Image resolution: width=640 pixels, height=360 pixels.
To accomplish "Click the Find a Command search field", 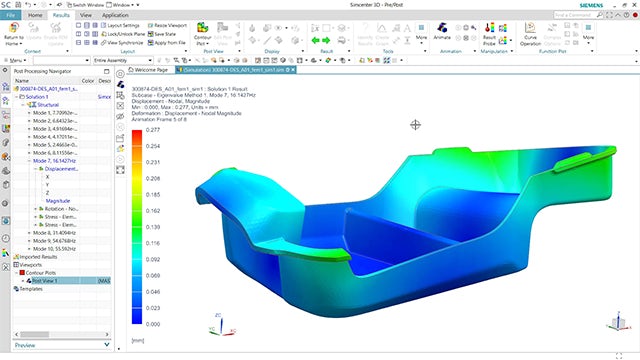I will (x=575, y=15).
